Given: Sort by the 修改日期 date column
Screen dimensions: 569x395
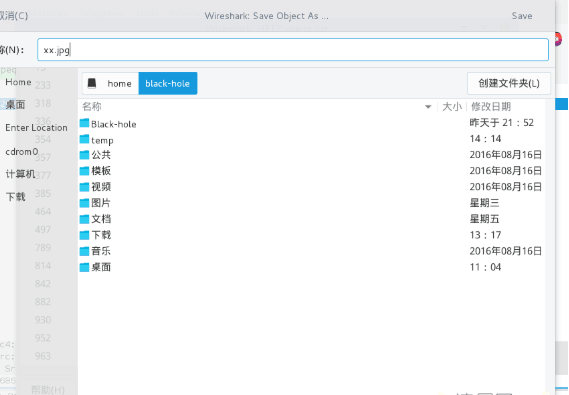Looking at the screenshot, I should point(491,107).
